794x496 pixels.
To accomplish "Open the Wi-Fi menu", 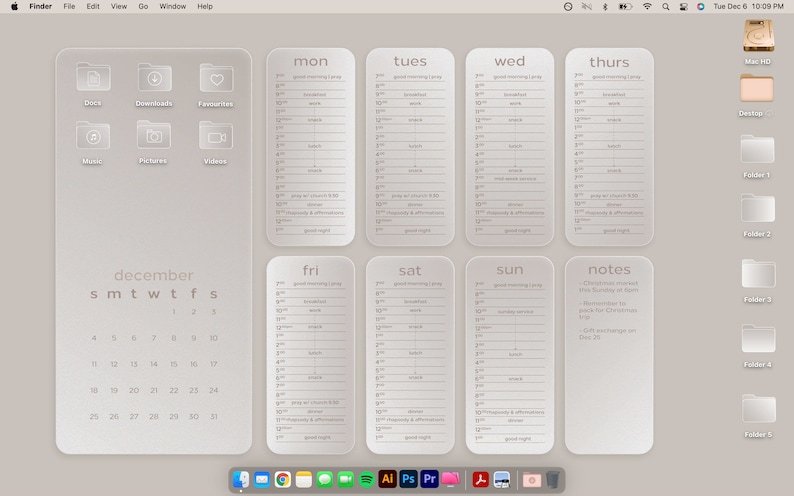I will 647,7.
